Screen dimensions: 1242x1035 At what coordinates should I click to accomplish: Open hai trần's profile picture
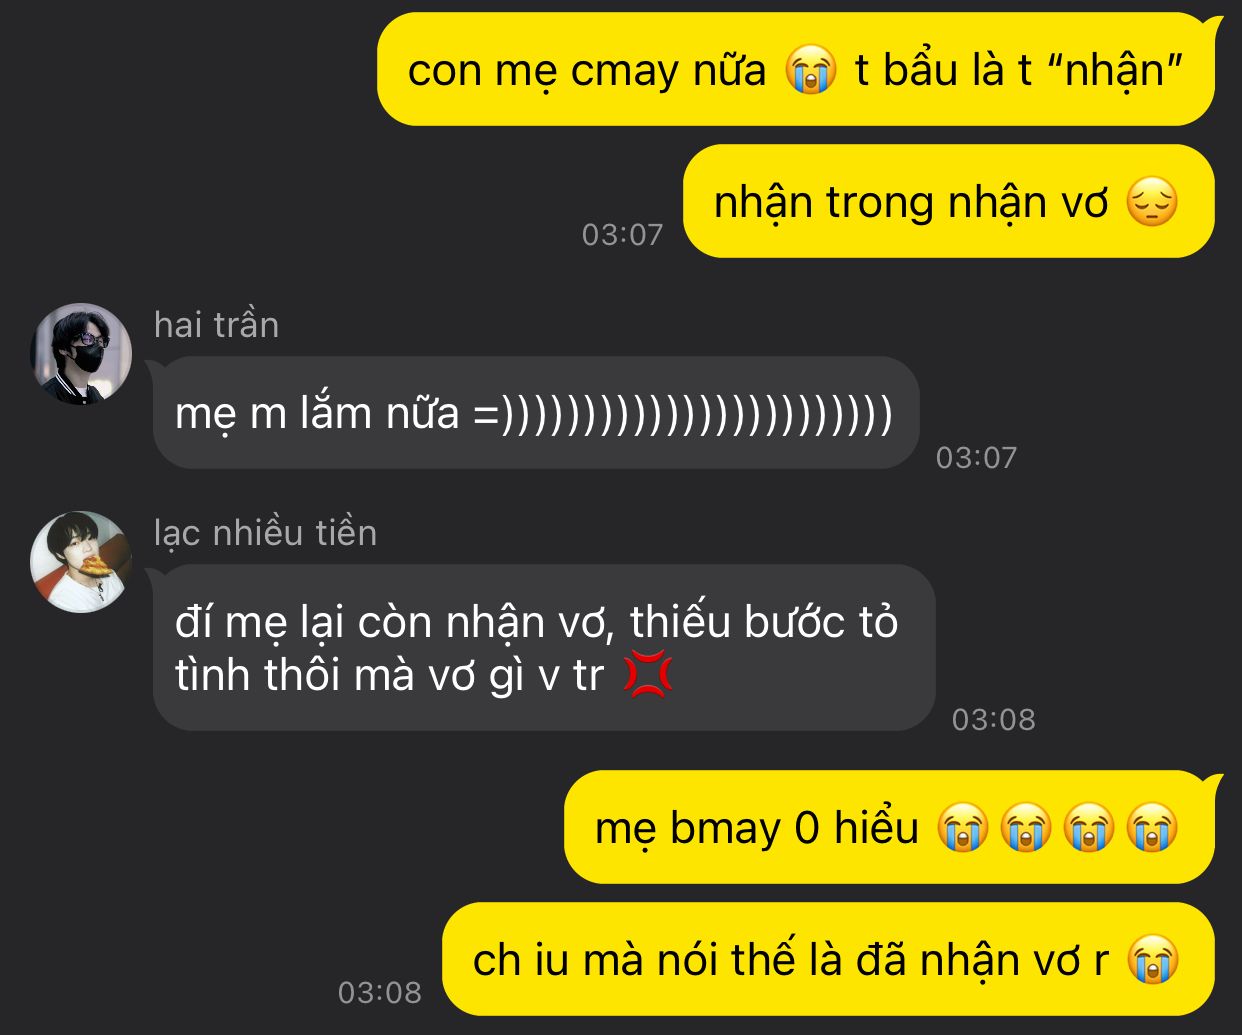82,353
